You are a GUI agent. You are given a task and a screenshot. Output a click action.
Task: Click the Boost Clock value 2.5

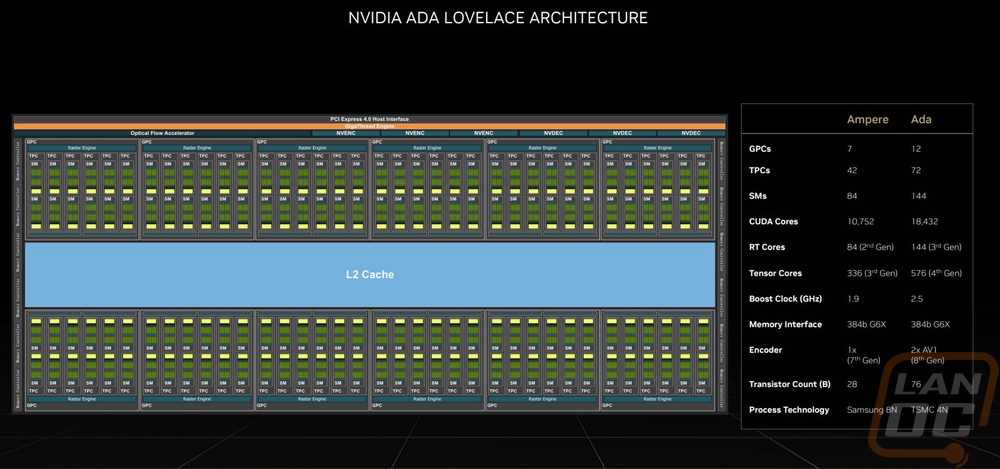(x=918, y=299)
